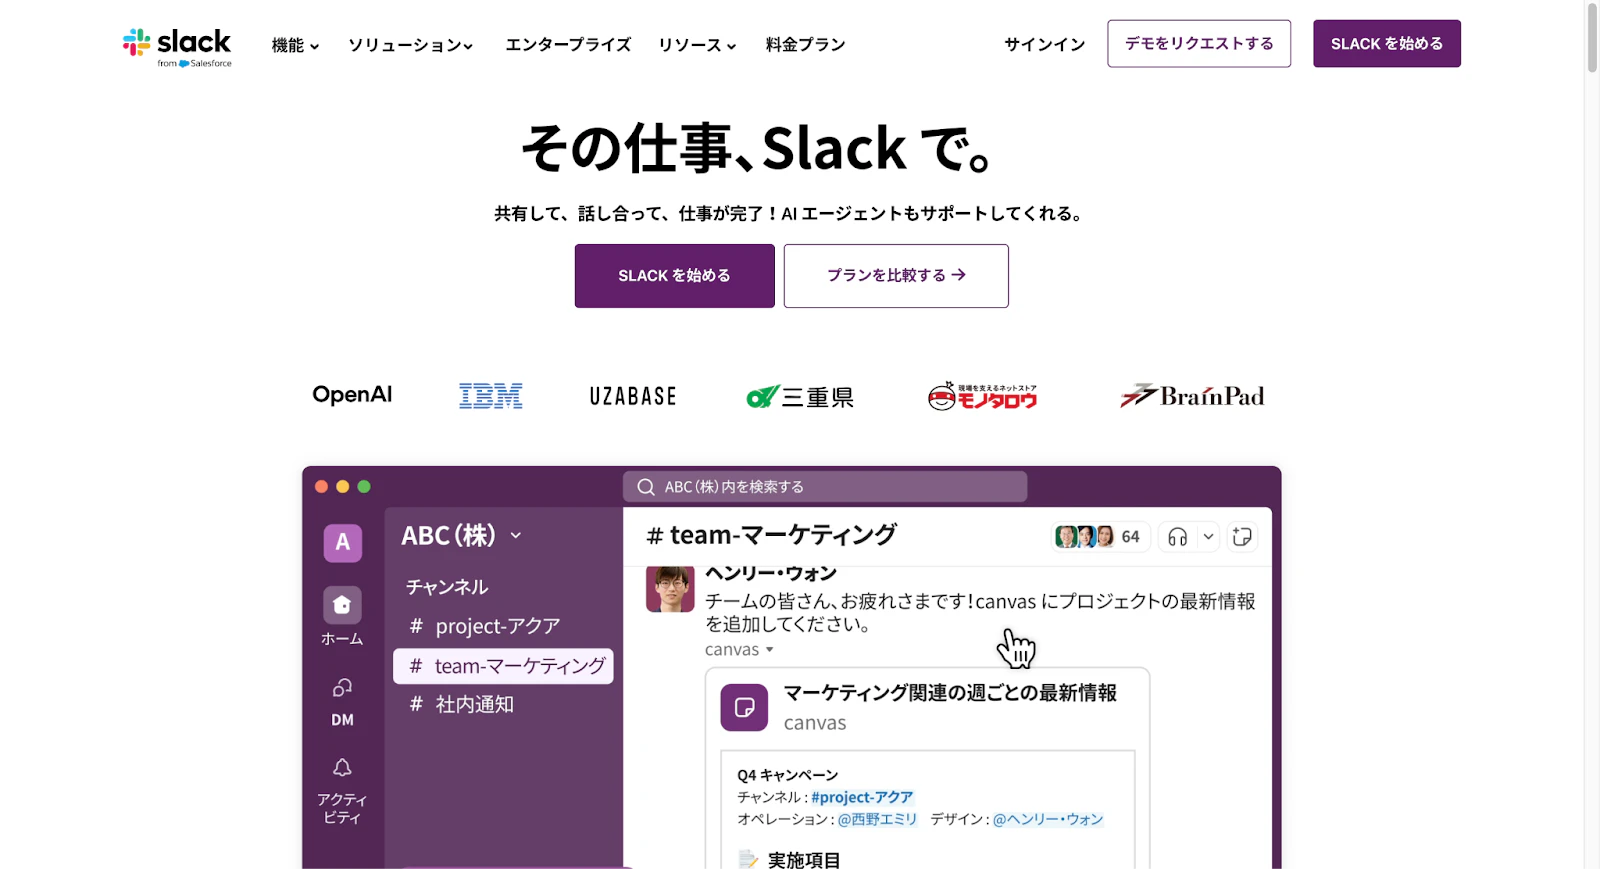Open the huddle options chevron
This screenshot has height=869, width=1600.
(1208, 537)
